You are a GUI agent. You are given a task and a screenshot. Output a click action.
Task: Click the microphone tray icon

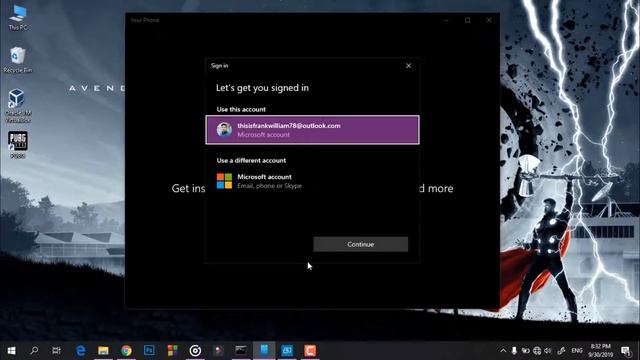tap(514, 351)
